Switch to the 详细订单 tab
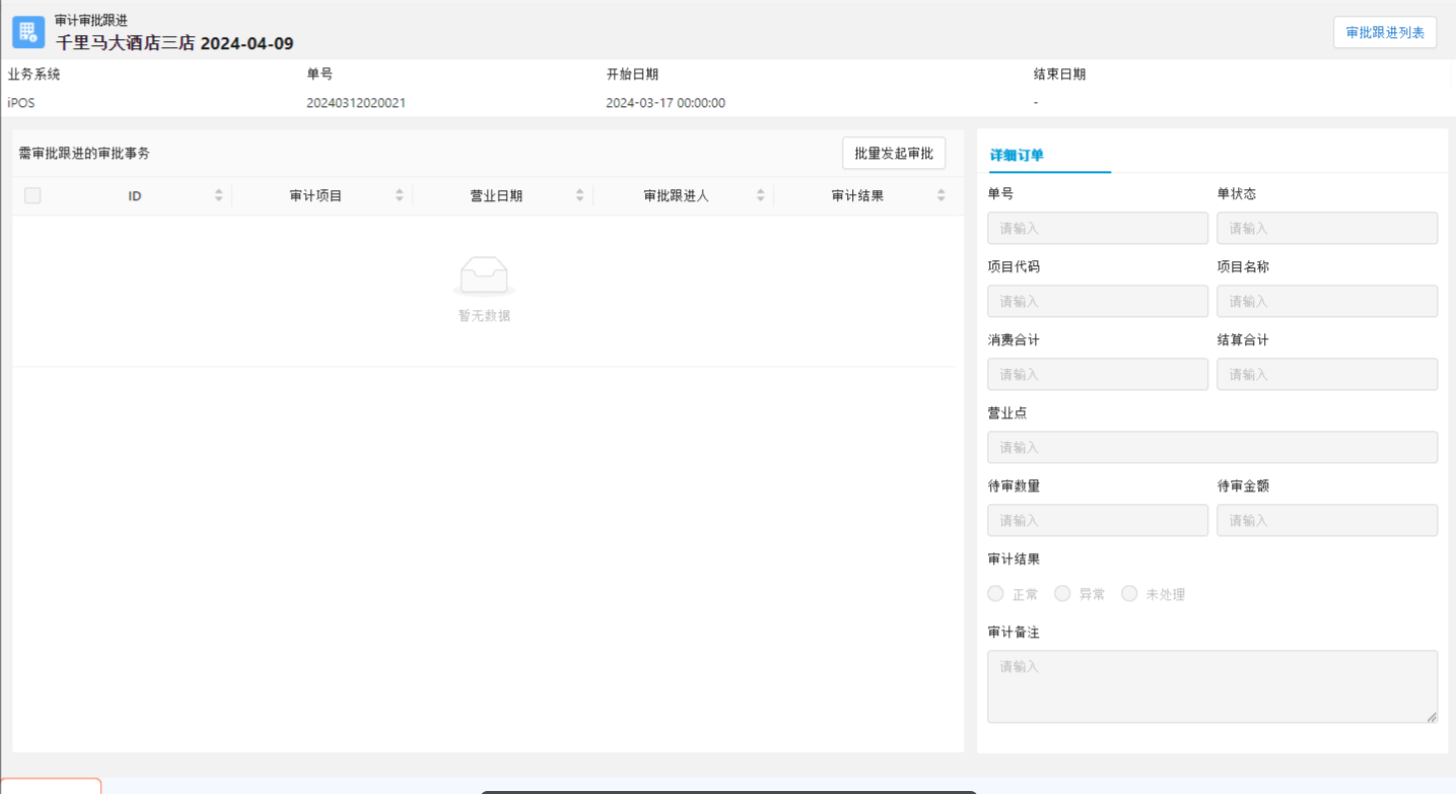The height and width of the screenshot is (794, 1456). [x=1017, y=155]
